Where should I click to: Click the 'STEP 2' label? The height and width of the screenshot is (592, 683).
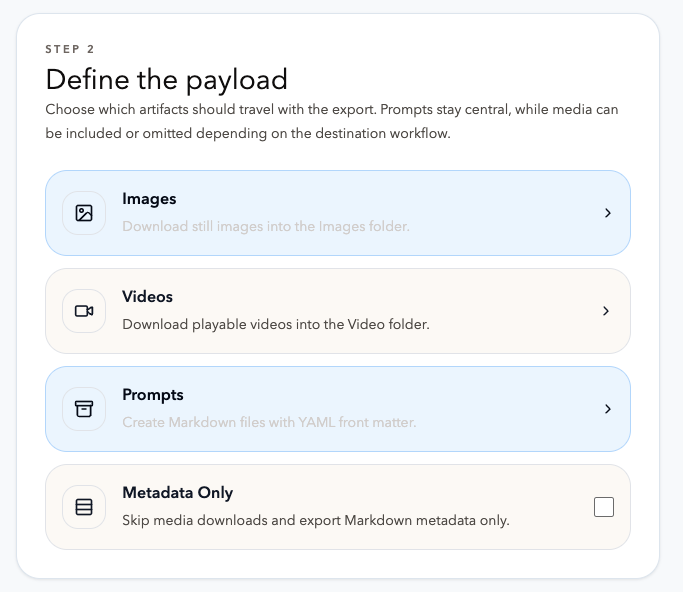pos(71,49)
